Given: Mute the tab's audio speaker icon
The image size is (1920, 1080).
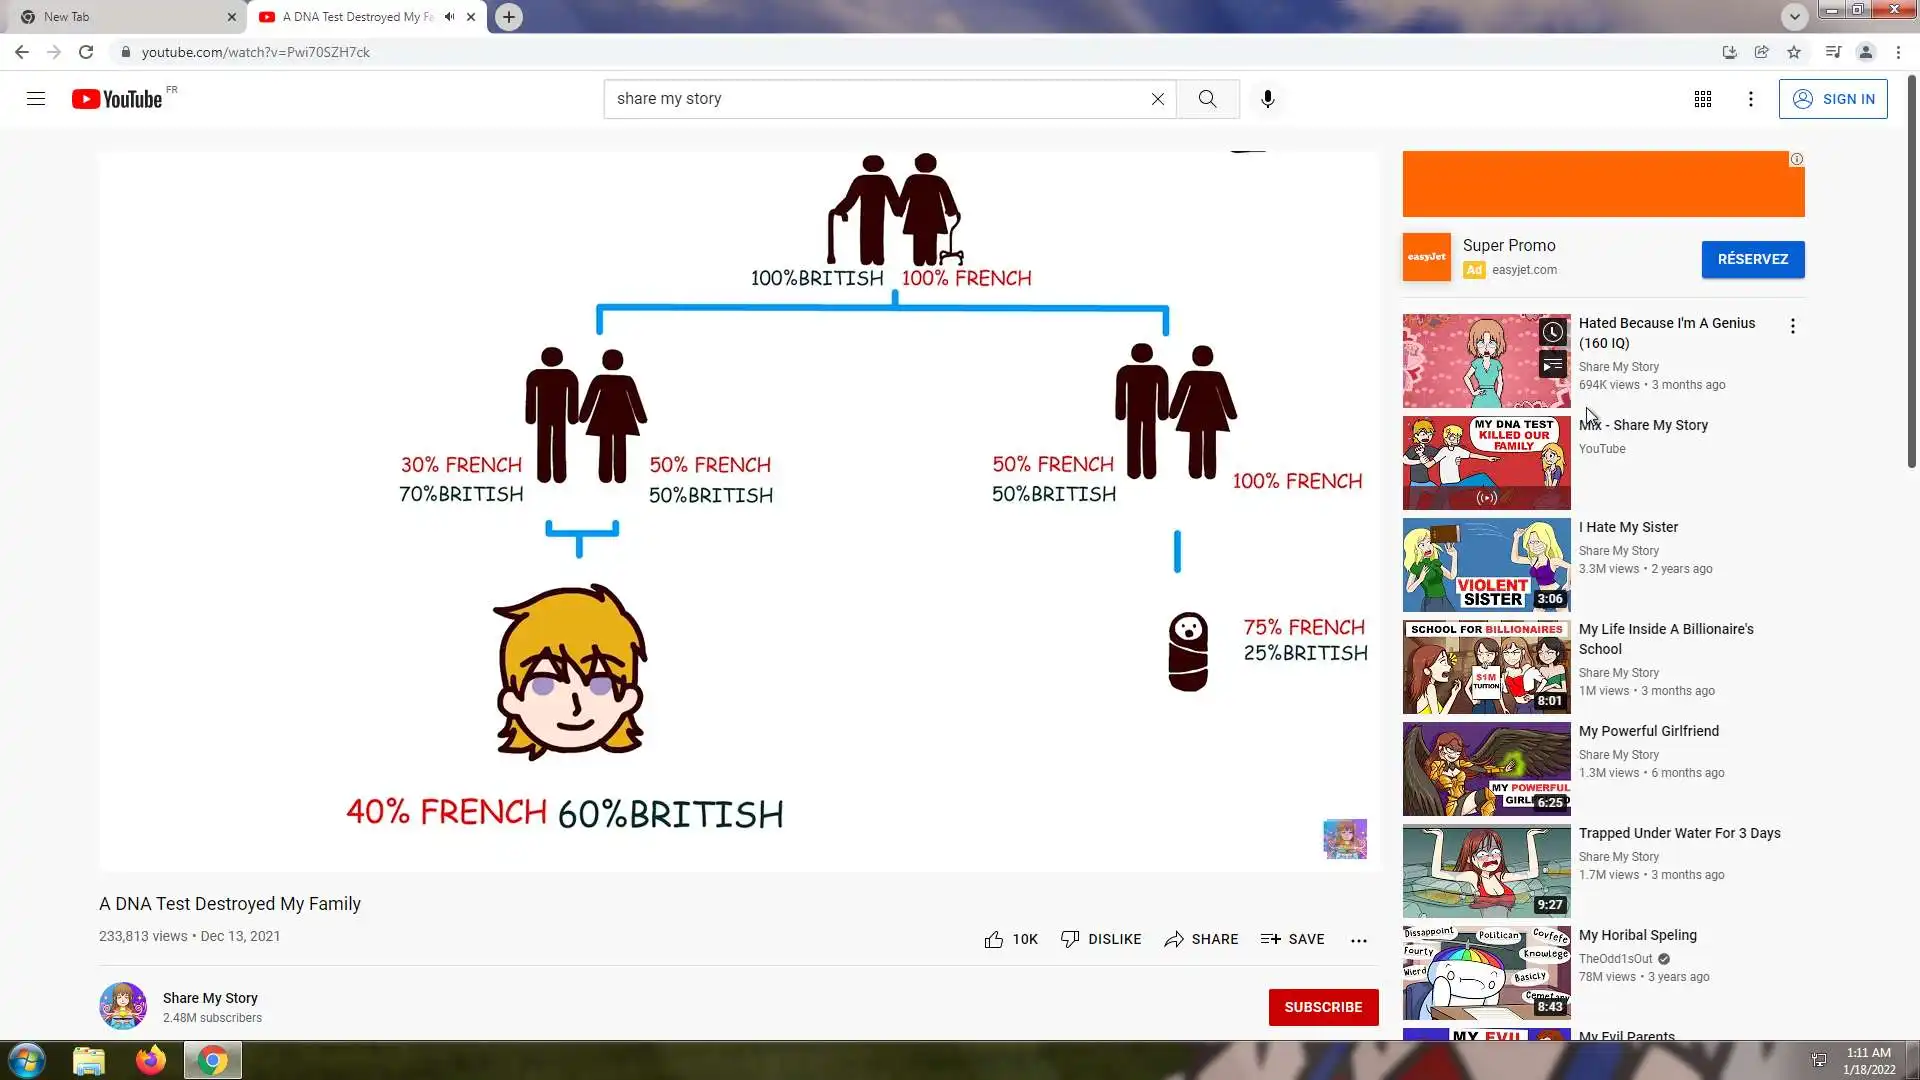Looking at the screenshot, I should coord(450,17).
